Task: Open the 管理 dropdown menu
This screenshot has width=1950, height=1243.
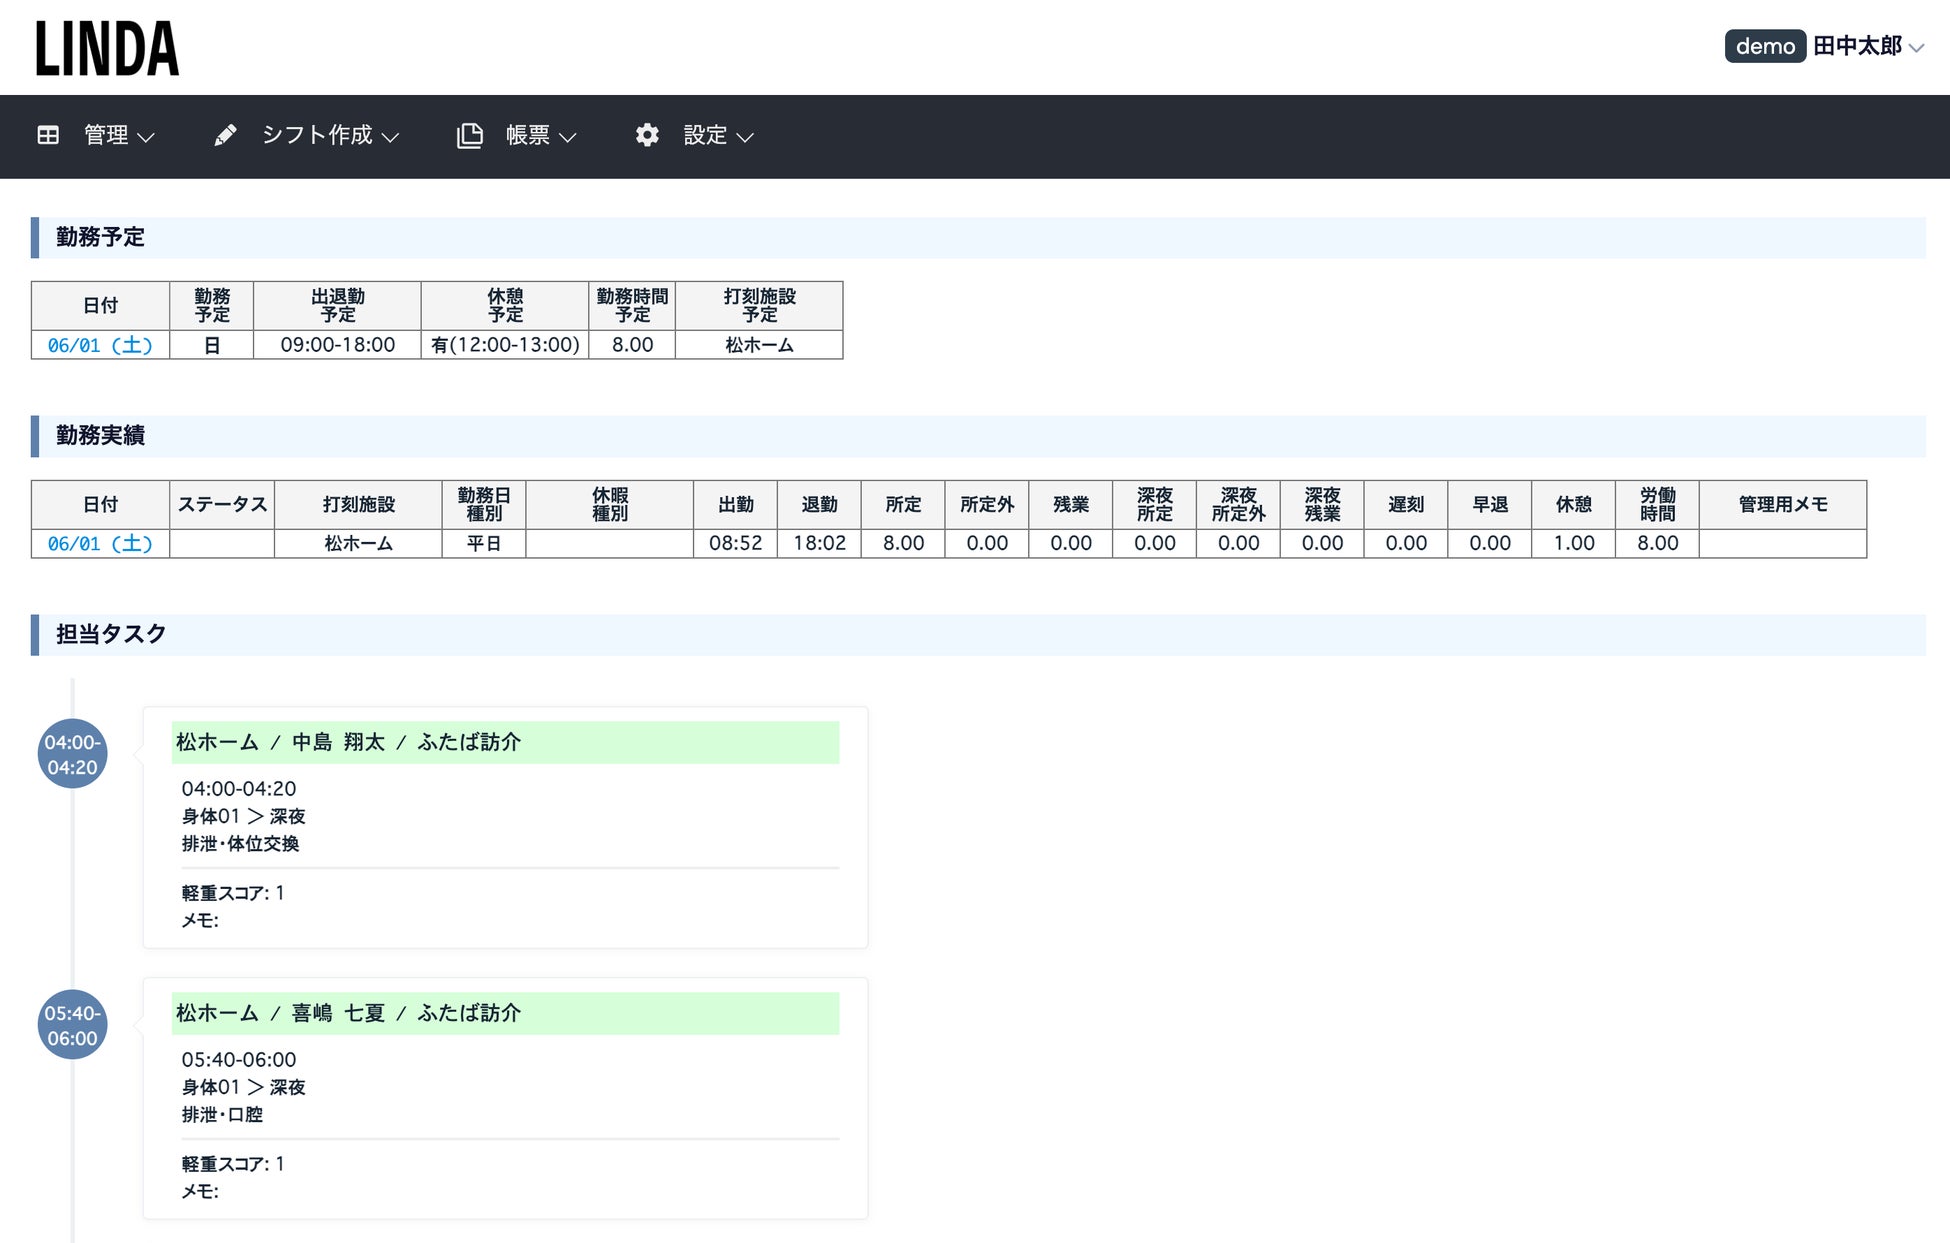Action: pos(106,135)
